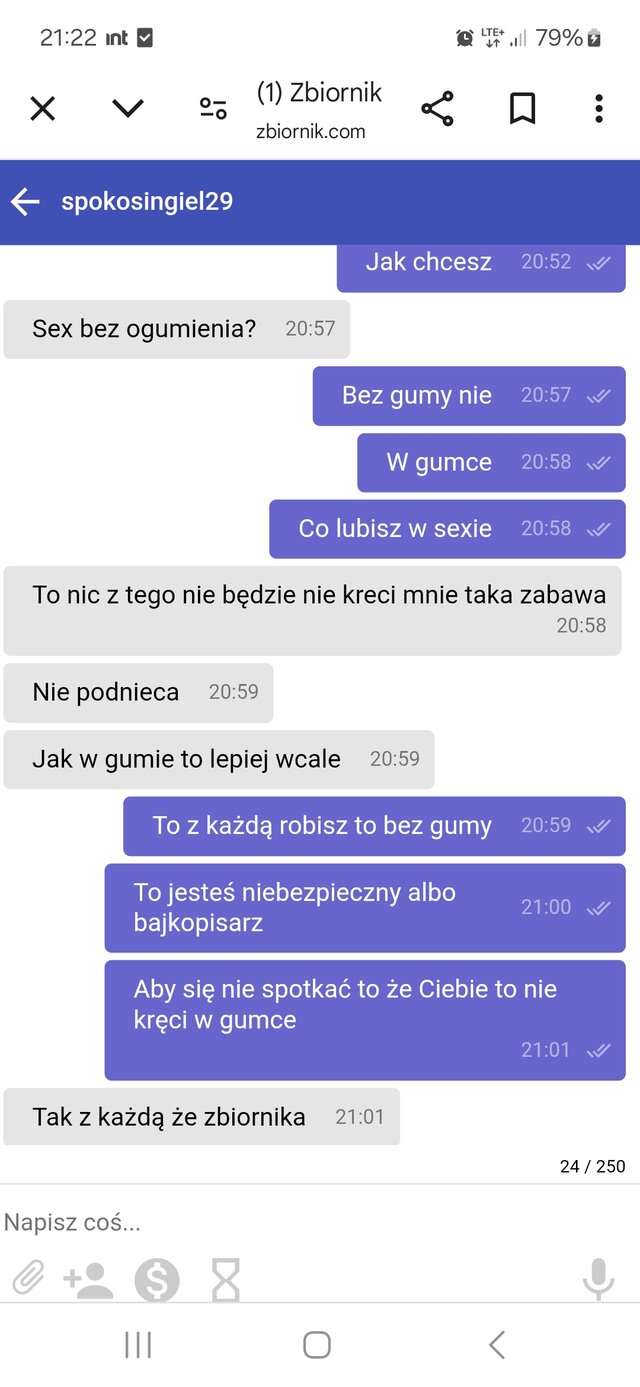Tap the add person icon
This screenshot has width=640, height=1387.
pyautogui.click(x=88, y=1279)
